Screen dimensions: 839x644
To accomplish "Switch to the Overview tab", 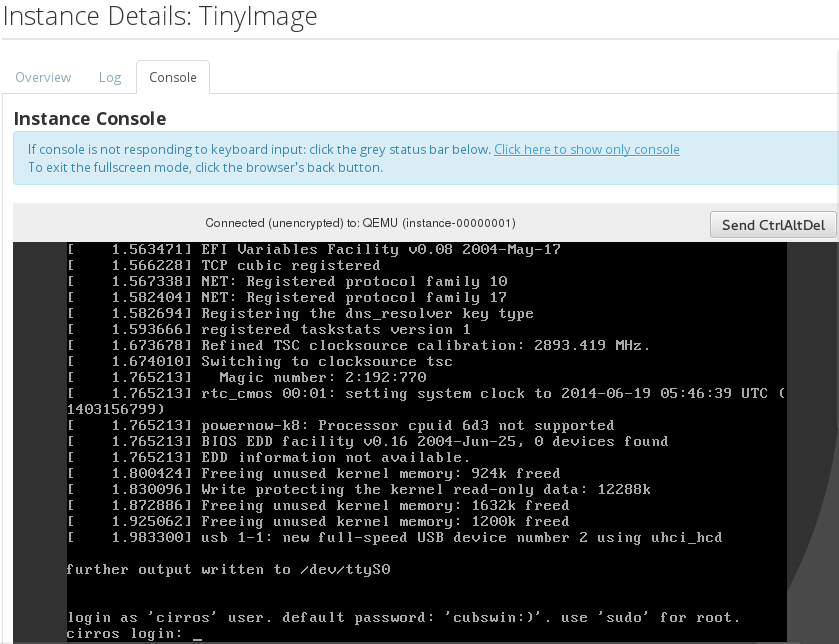I will [x=43, y=77].
